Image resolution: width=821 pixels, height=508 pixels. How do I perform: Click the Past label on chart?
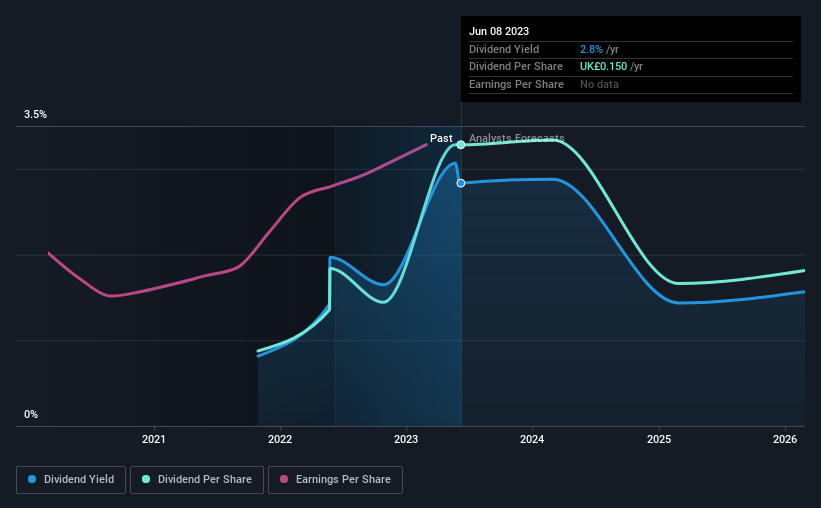coord(441,138)
